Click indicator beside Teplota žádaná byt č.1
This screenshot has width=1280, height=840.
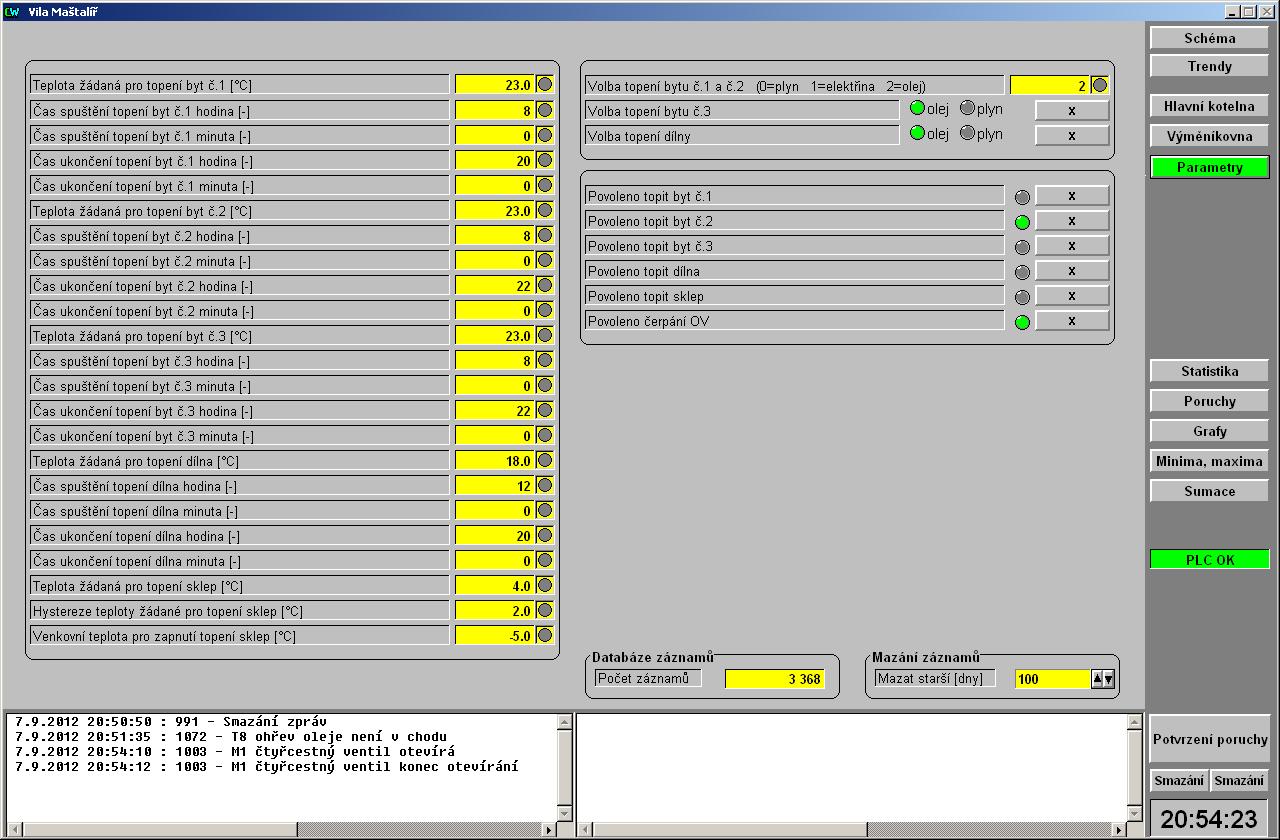pos(545,85)
